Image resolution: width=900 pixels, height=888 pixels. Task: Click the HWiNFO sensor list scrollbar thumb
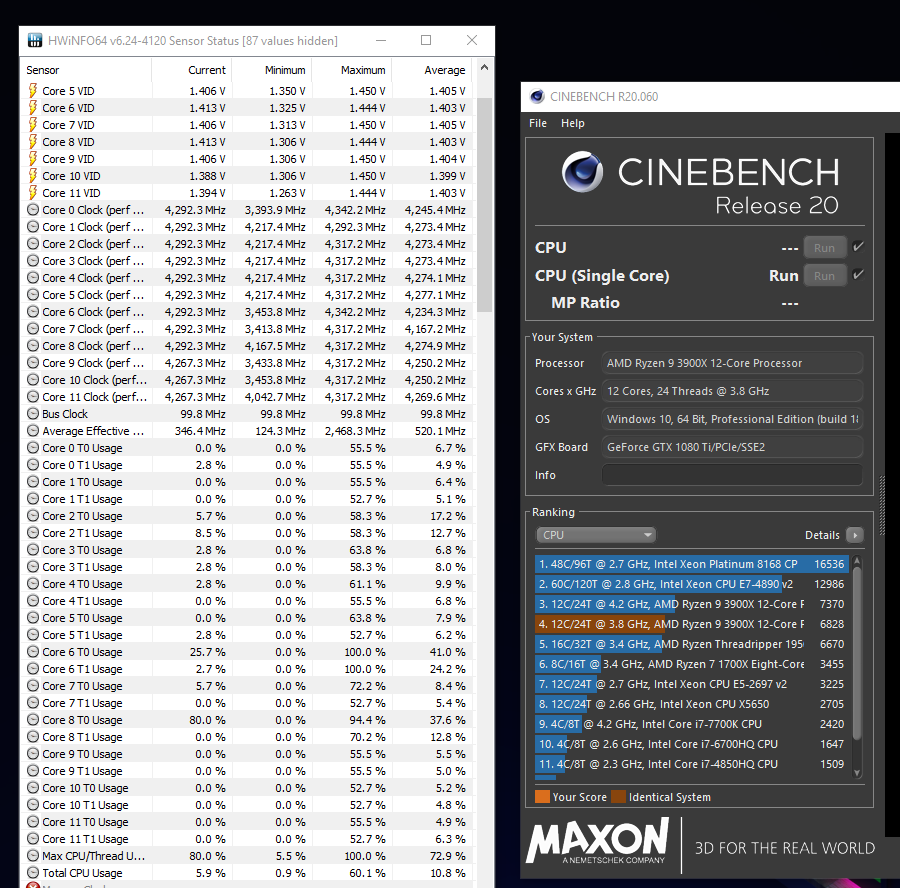[484, 205]
